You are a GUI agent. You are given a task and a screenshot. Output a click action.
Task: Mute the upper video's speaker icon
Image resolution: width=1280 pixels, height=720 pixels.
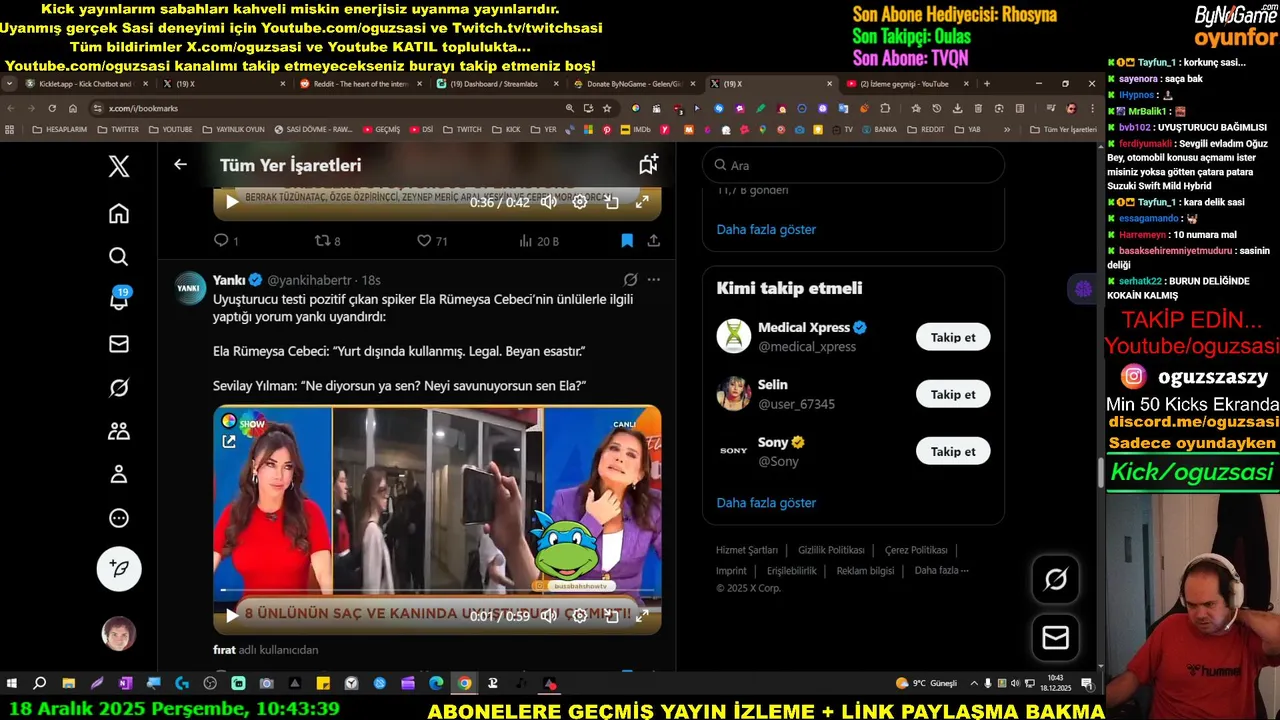tap(549, 202)
